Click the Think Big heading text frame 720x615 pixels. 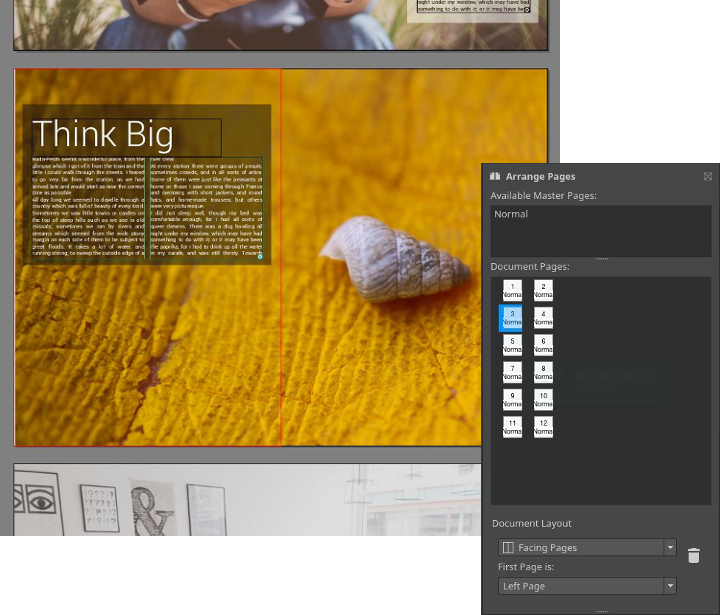click(x=104, y=135)
